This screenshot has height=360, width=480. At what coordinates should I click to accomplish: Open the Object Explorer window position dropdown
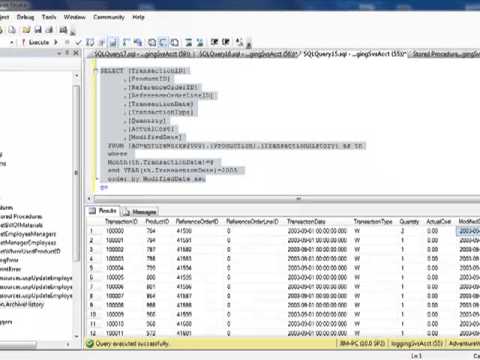tap(59, 53)
